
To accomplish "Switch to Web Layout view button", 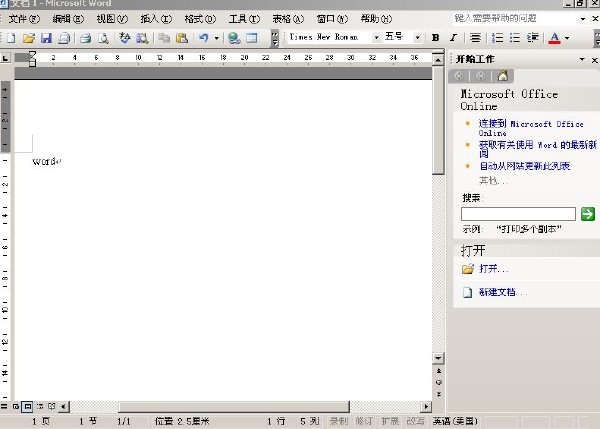I will [15, 406].
